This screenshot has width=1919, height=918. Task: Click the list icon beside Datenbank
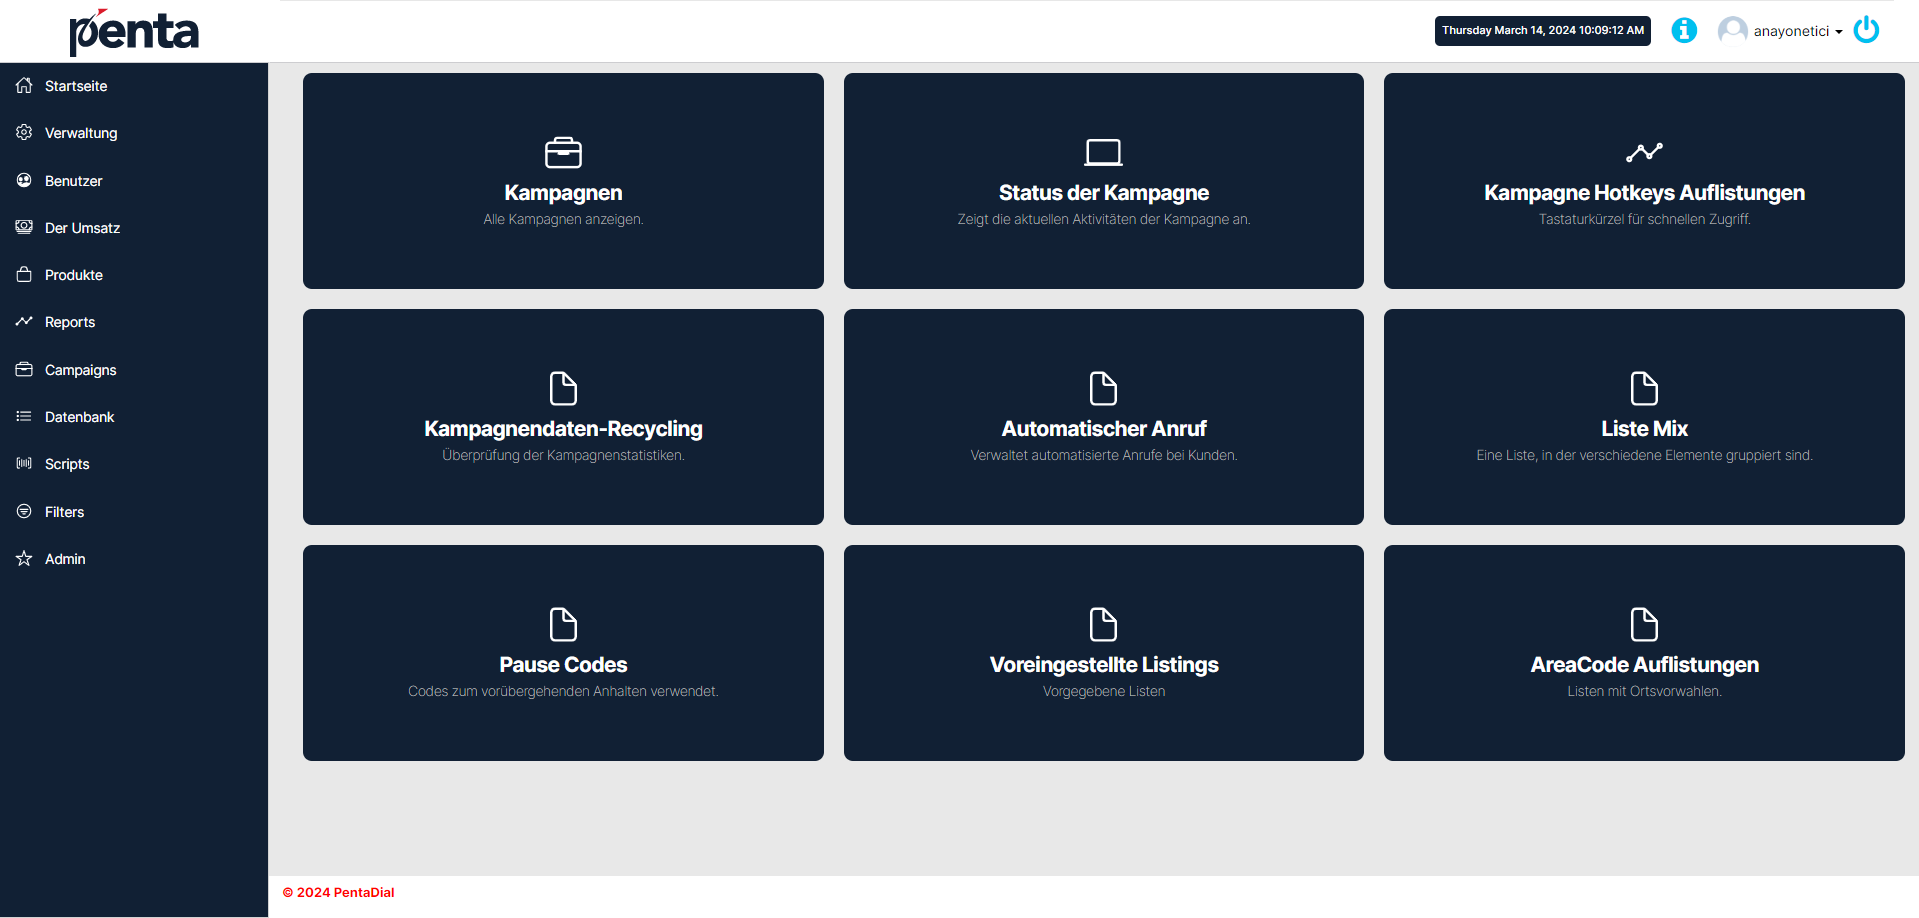[x=24, y=417]
